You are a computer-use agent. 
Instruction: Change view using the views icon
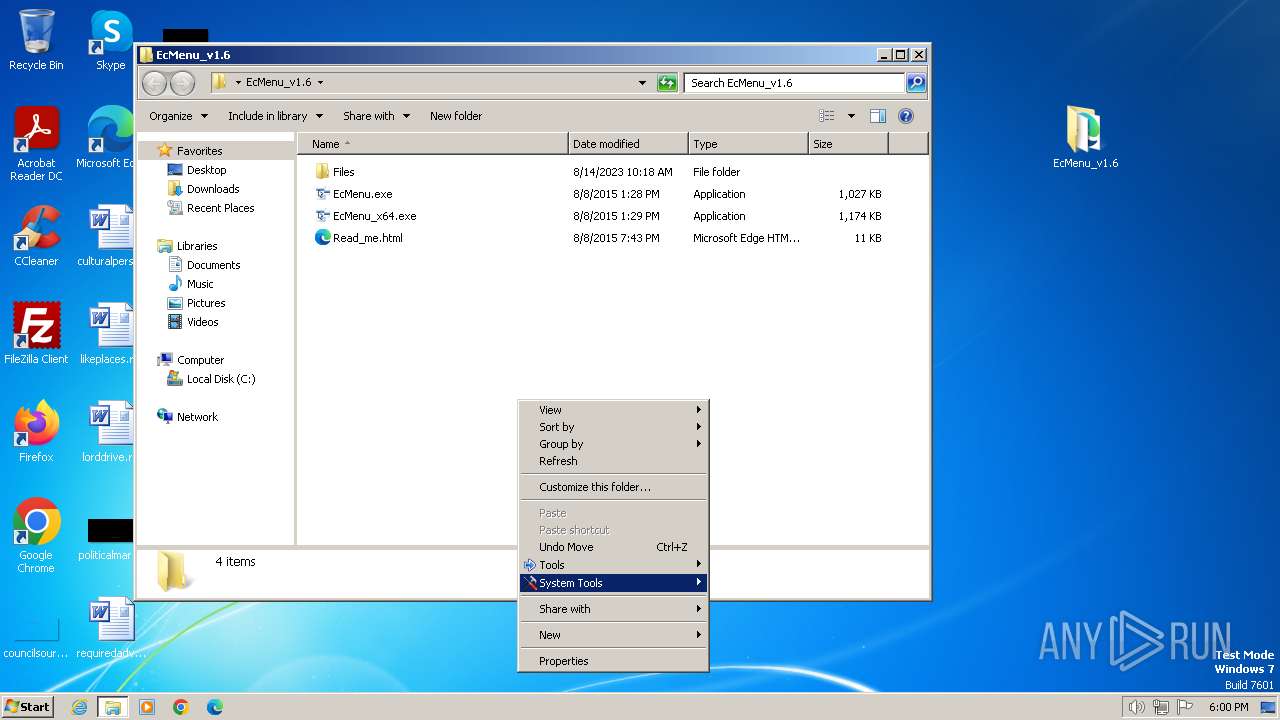[x=826, y=116]
